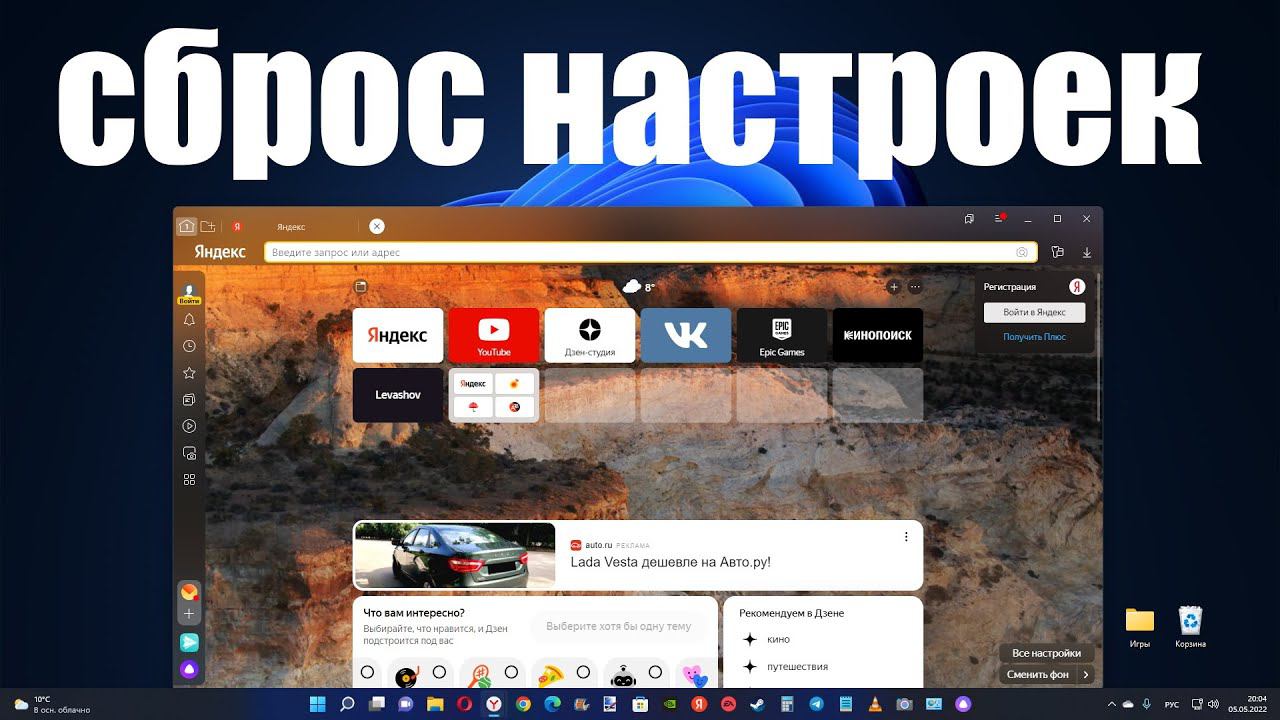Switch input language РУС in tray

tap(1173, 704)
